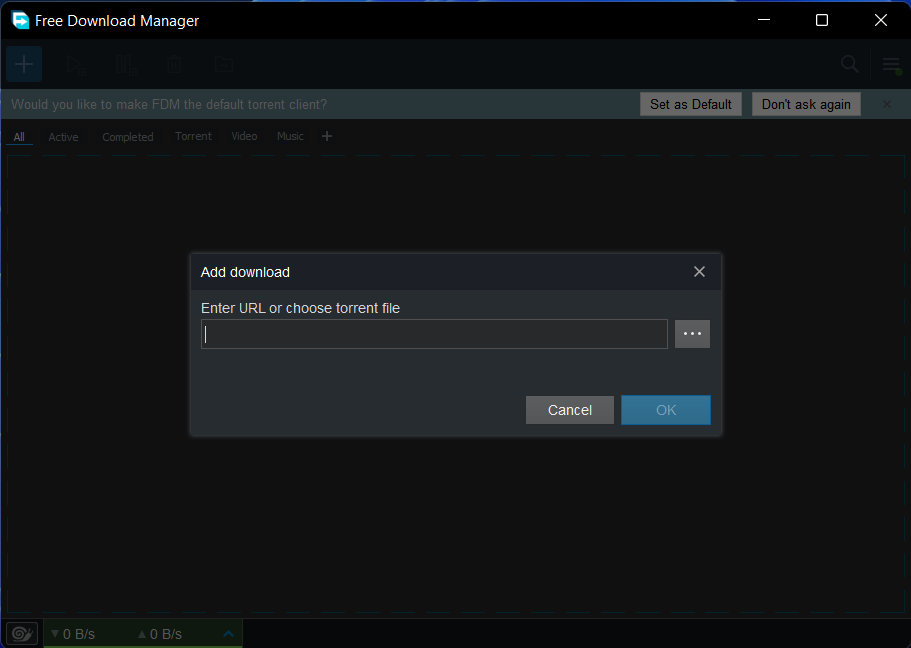Viewport: 911px width, 648px height.
Task: Expand the speed panel chevron
Action: point(228,633)
